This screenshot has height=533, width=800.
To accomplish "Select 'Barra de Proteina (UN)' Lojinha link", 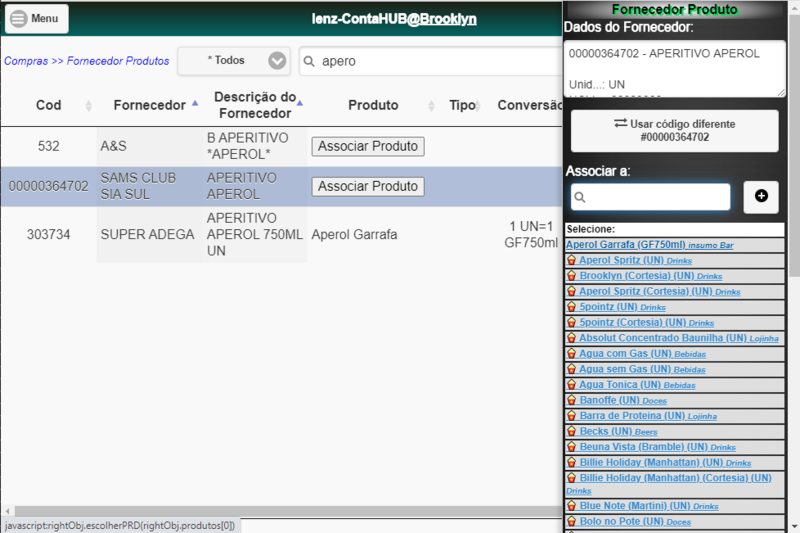I will click(648, 416).
